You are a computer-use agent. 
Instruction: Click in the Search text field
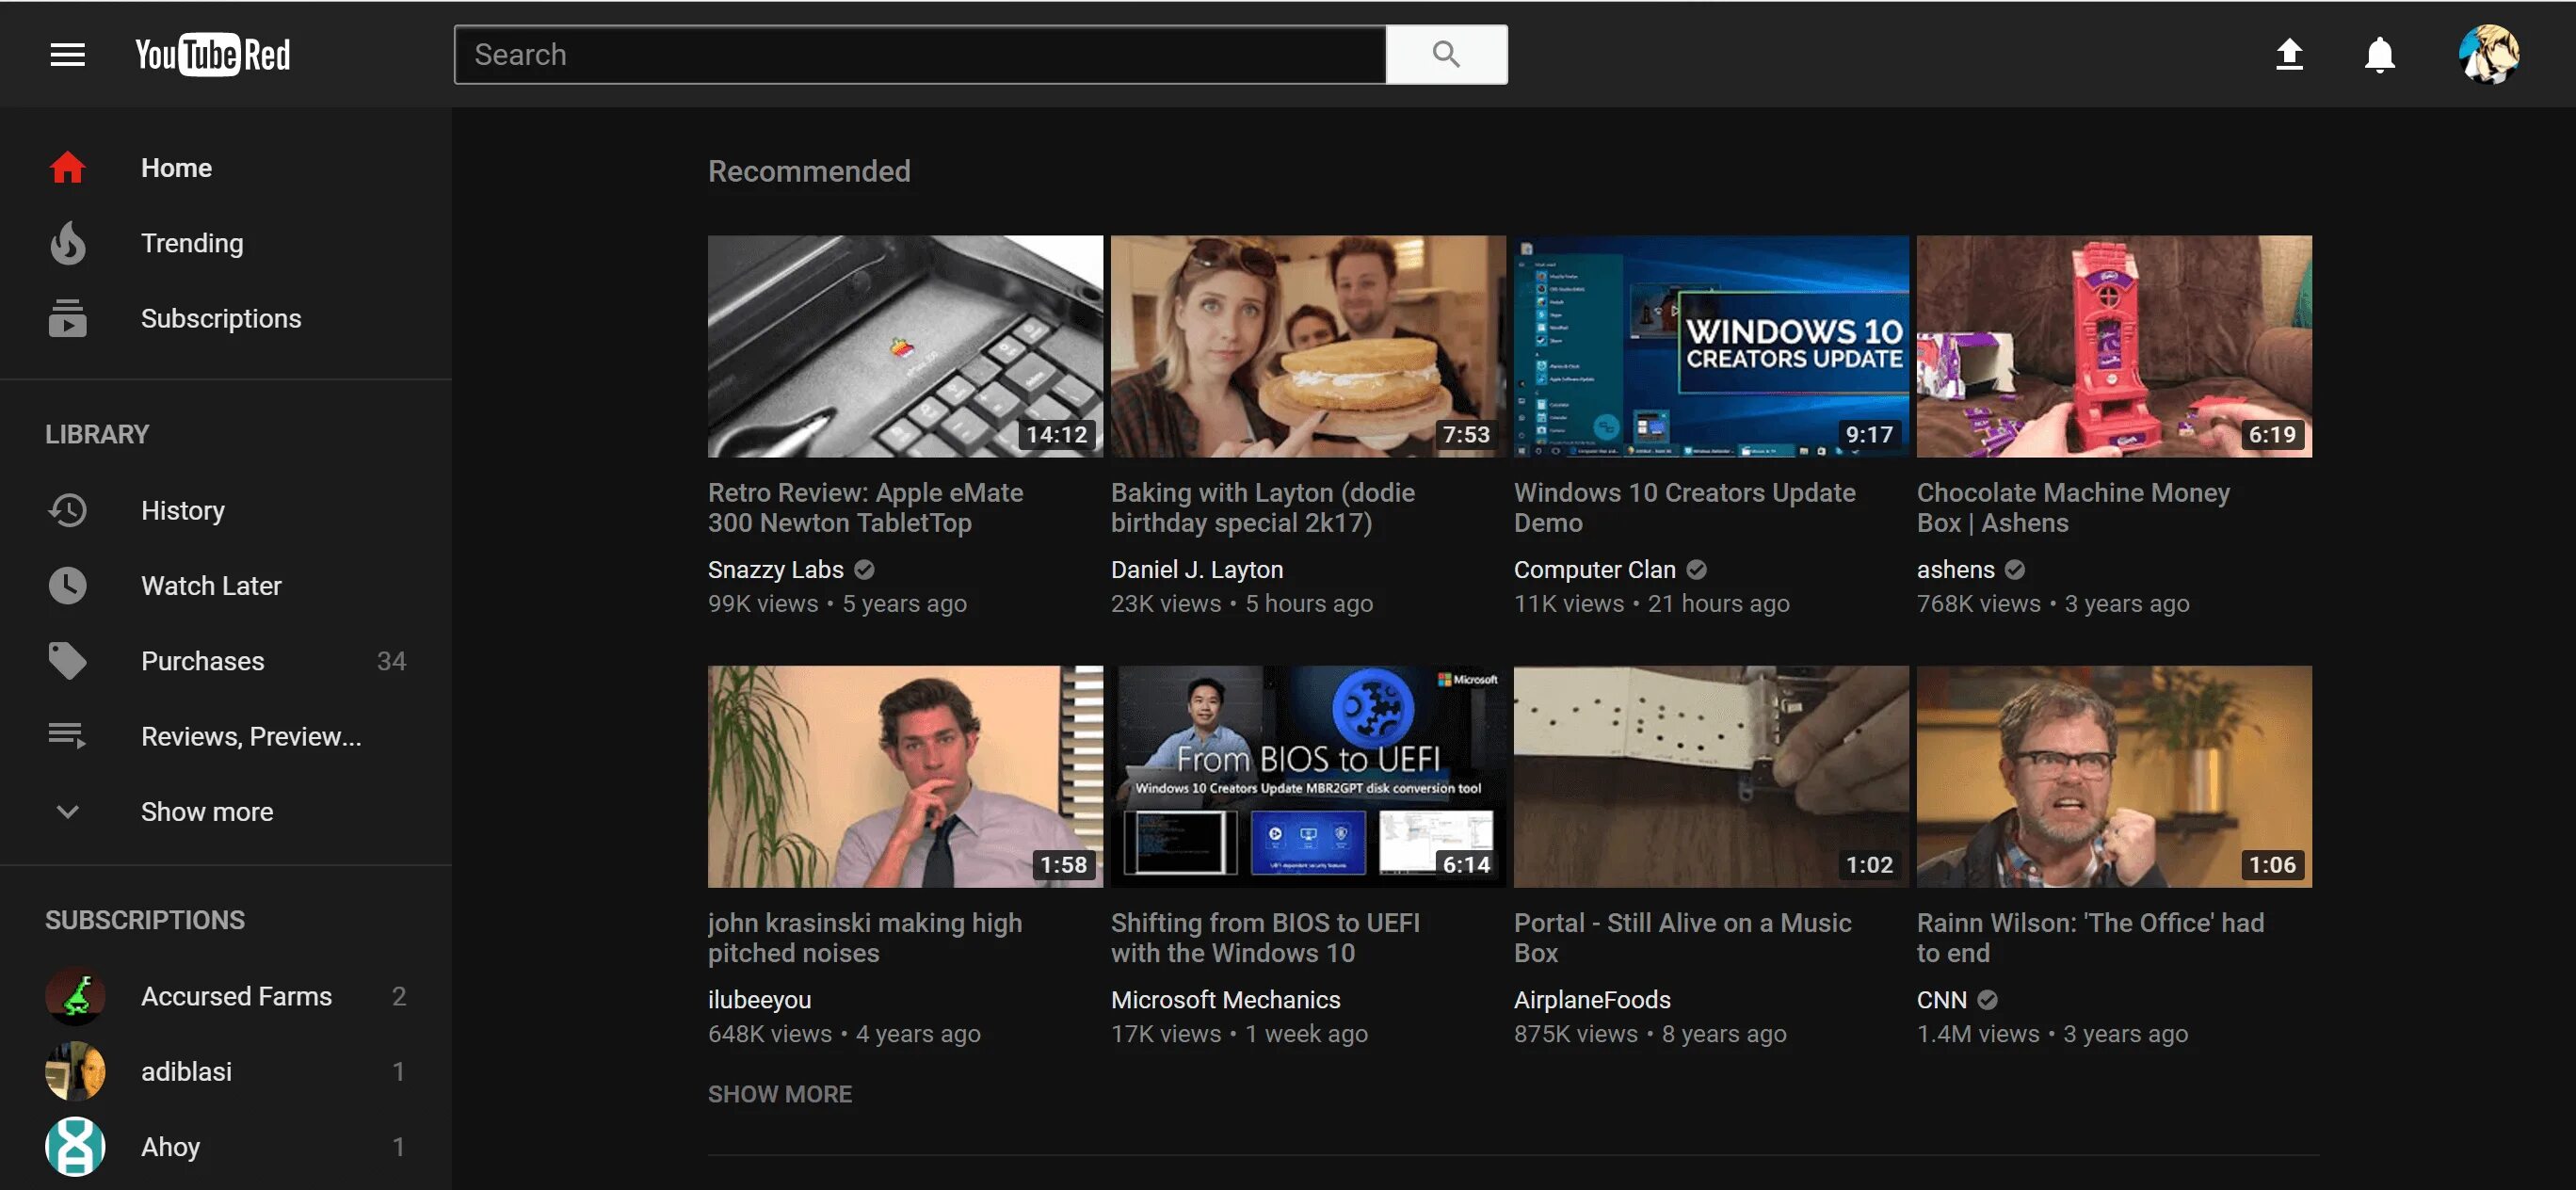click(920, 55)
